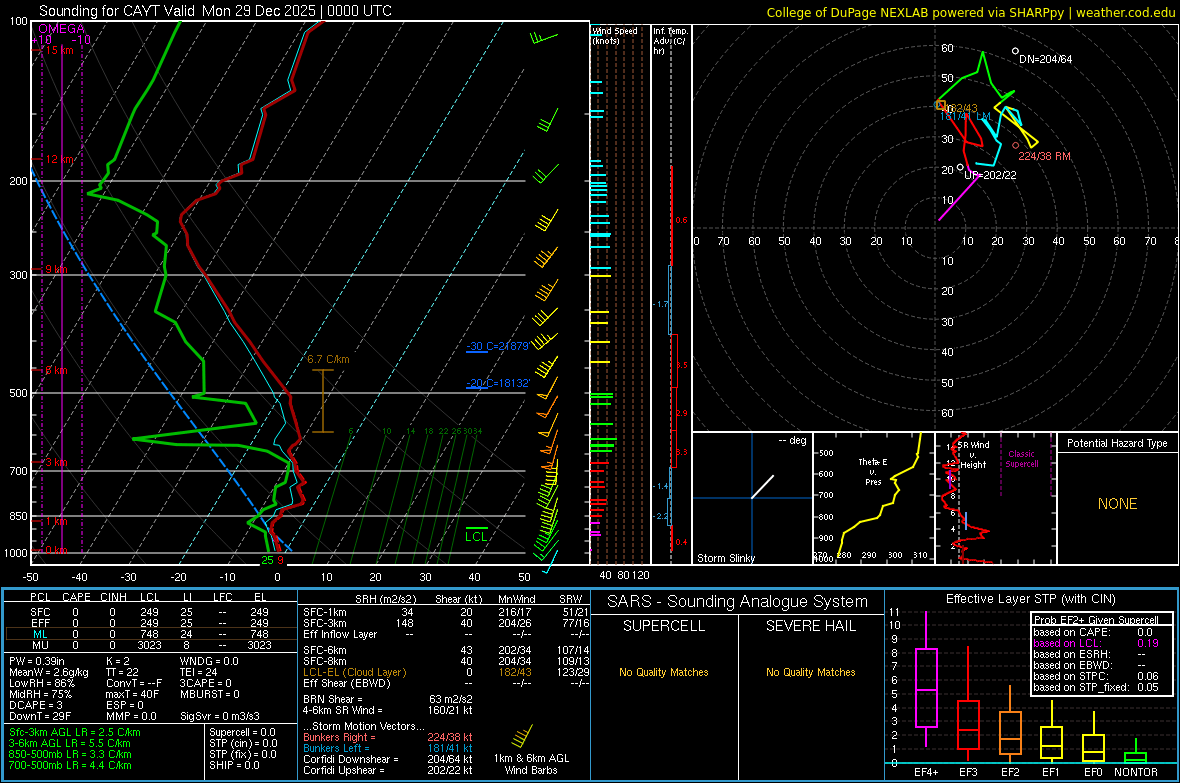Viewport: 1180px width, 783px height.
Task: Click the 'Bunkers Right =' label
Action: pyautogui.click(x=339, y=737)
